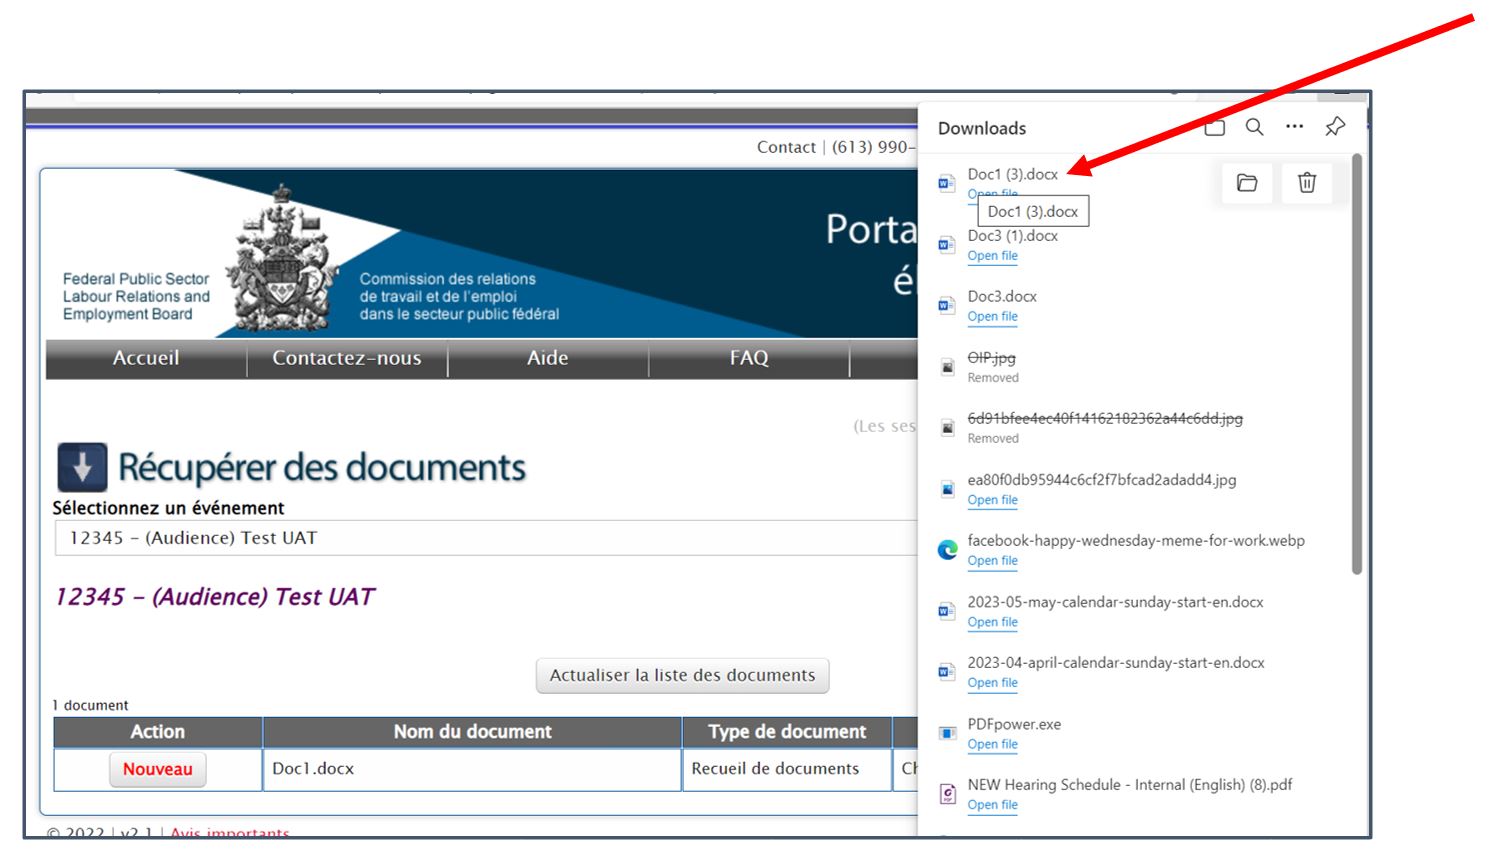Viewport: 1491px width, 856px height.
Task: Click the 2023-05-may-calendar-sunday-start-en.docx file name
Action: coord(1115,602)
